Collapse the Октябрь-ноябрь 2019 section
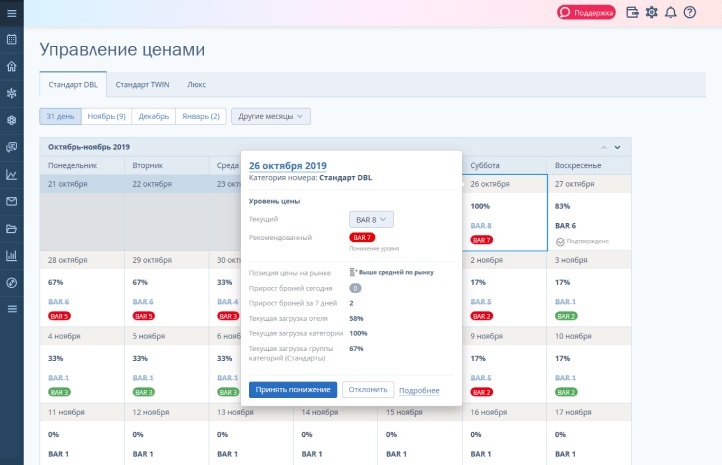 604,147
